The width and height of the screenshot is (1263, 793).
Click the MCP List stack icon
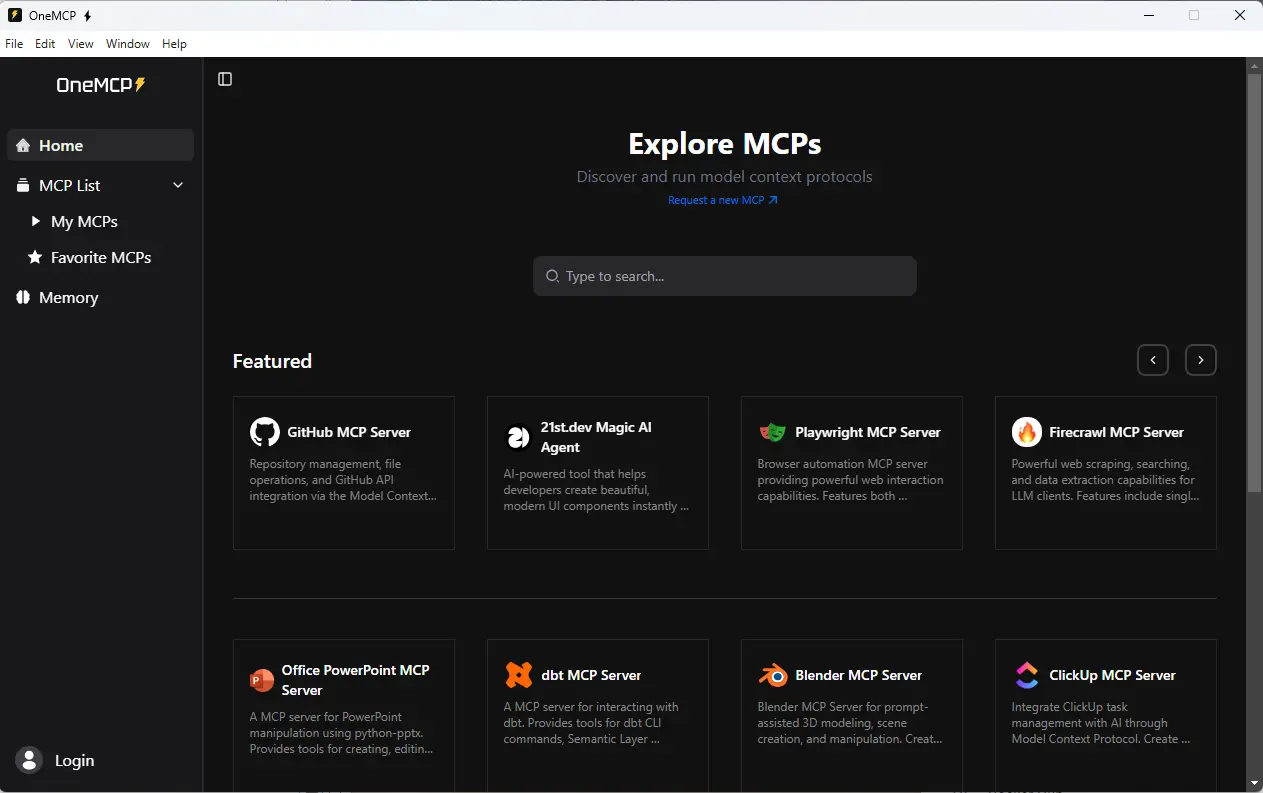23,186
